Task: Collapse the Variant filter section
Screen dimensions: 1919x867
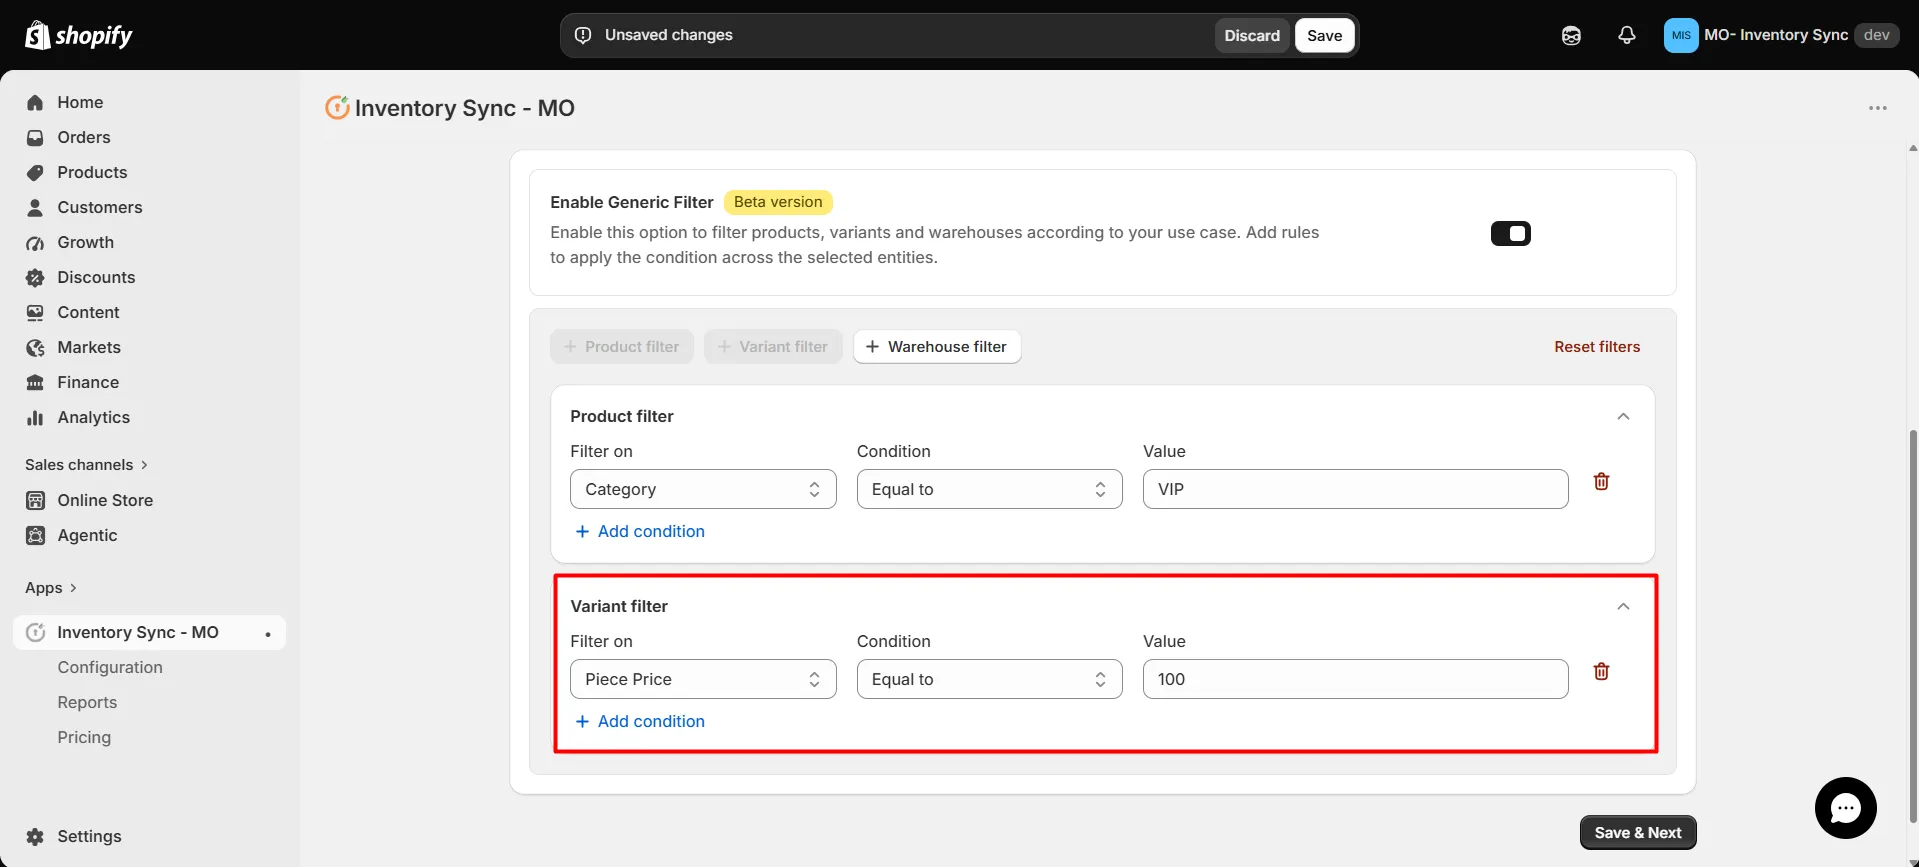Action: pyautogui.click(x=1623, y=606)
